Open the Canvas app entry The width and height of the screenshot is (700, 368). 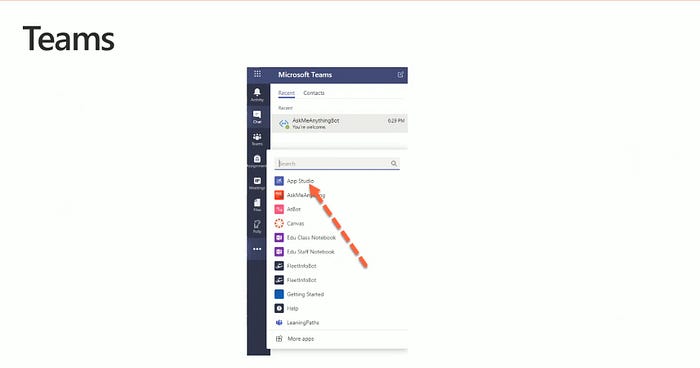coord(289,223)
